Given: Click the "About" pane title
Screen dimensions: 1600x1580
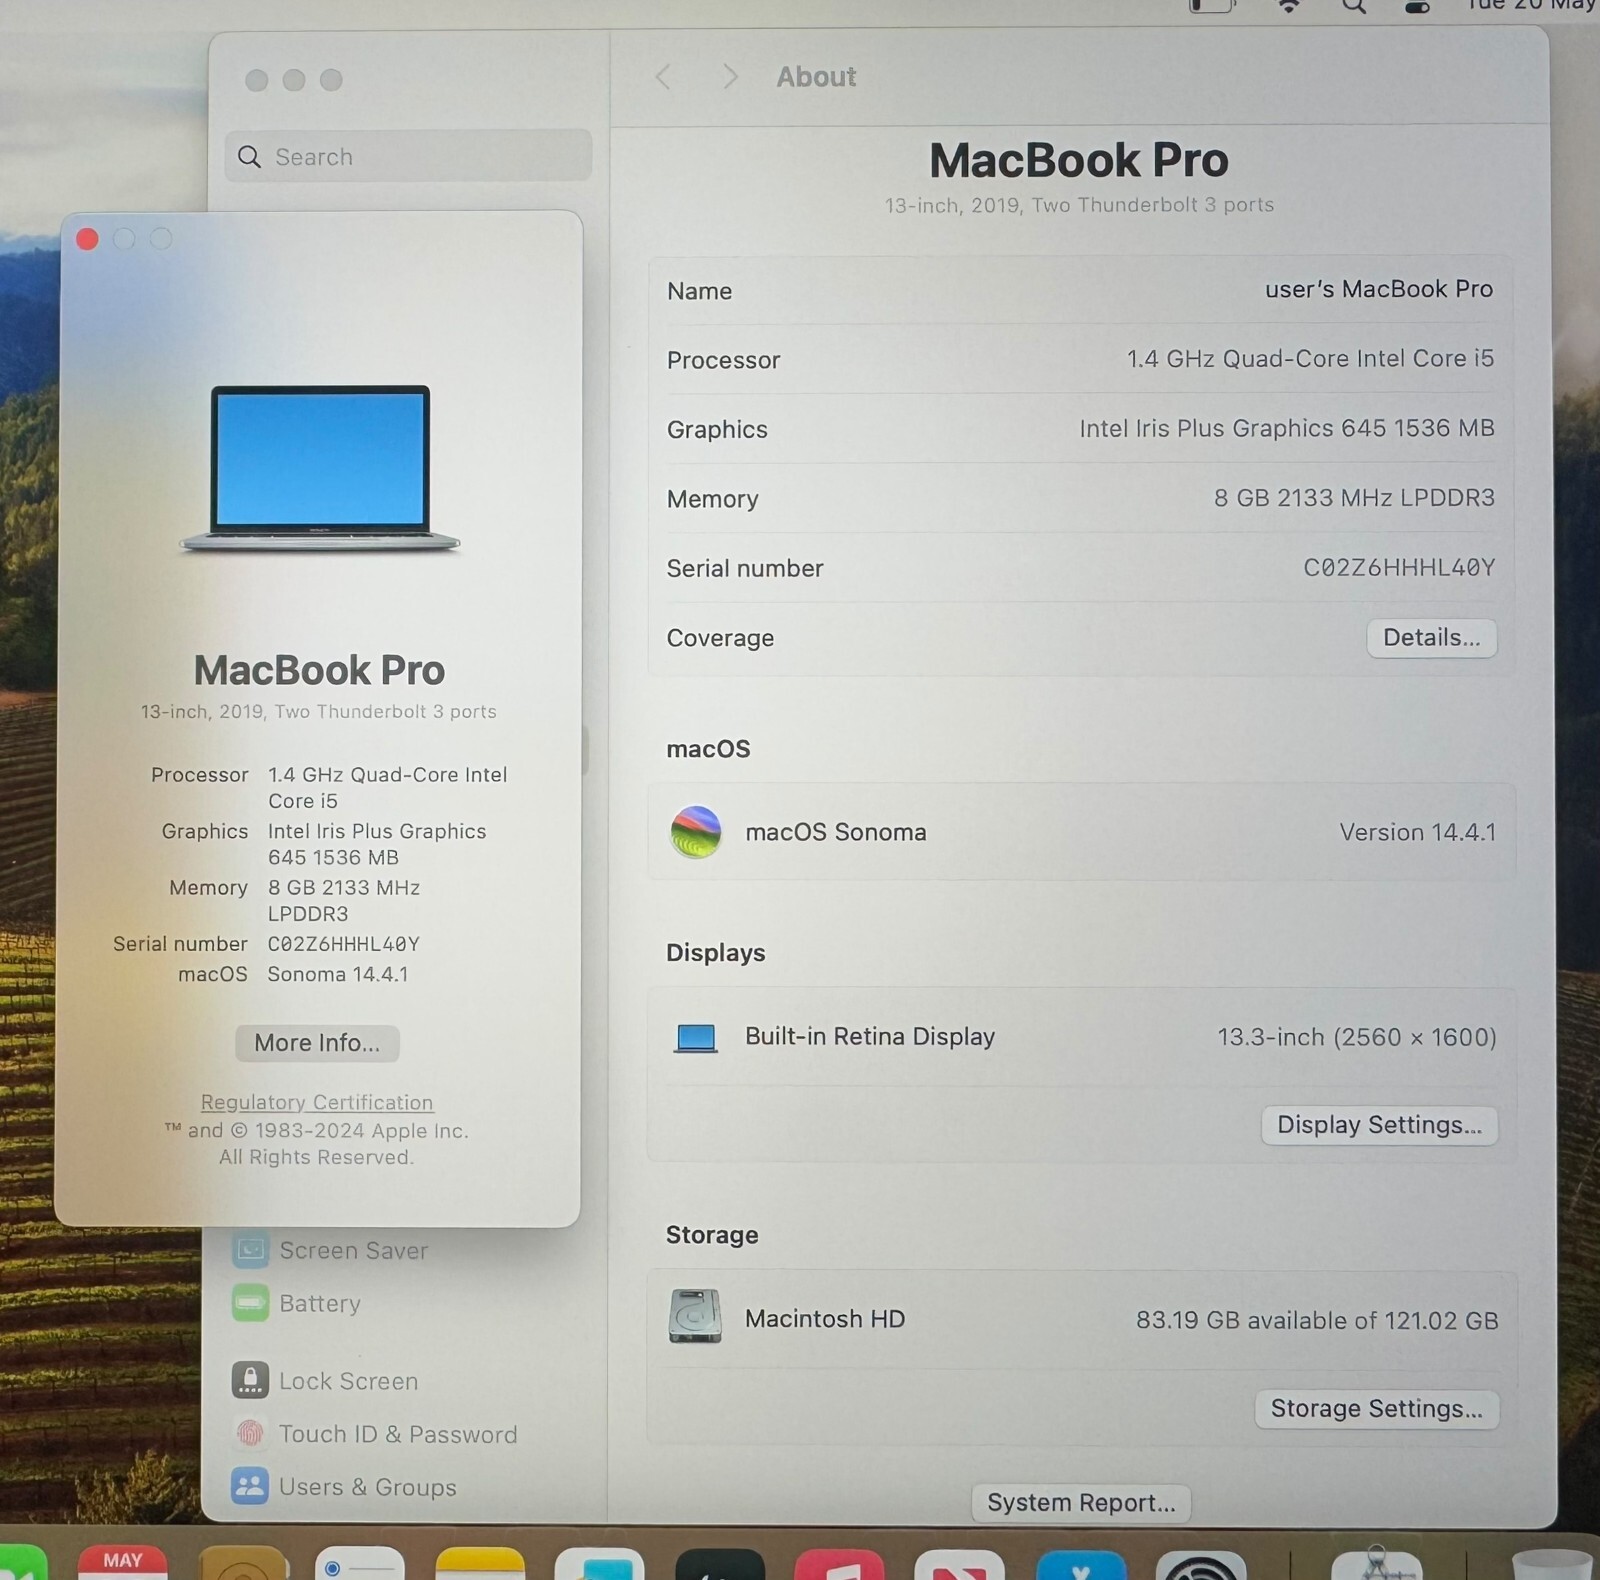Looking at the screenshot, I should pos(816,77).
